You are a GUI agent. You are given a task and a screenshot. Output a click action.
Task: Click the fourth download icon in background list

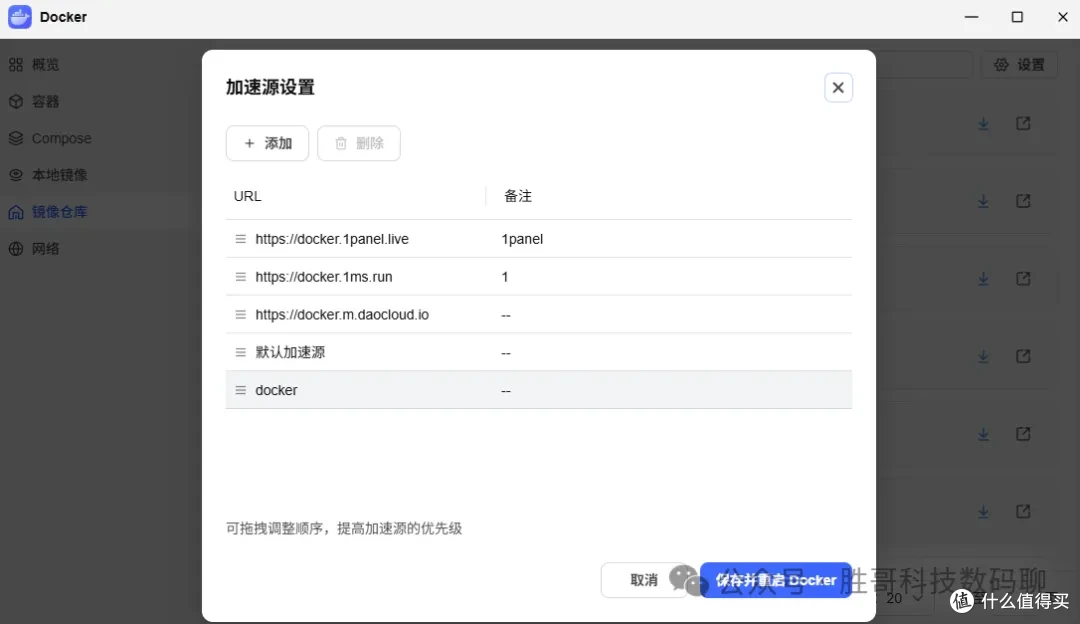[984, 357]
